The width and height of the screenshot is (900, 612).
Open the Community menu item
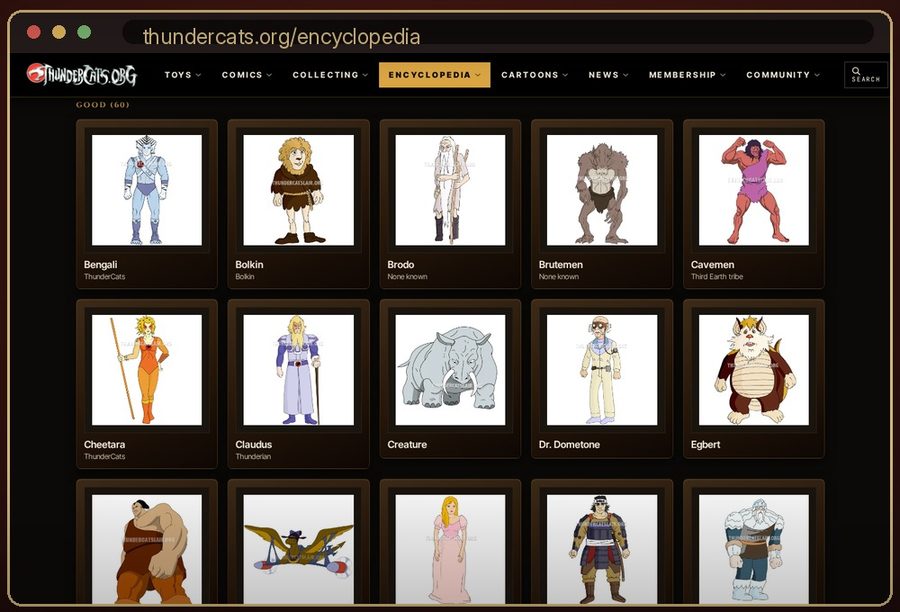pyautogui.click(x=778, y=75)
